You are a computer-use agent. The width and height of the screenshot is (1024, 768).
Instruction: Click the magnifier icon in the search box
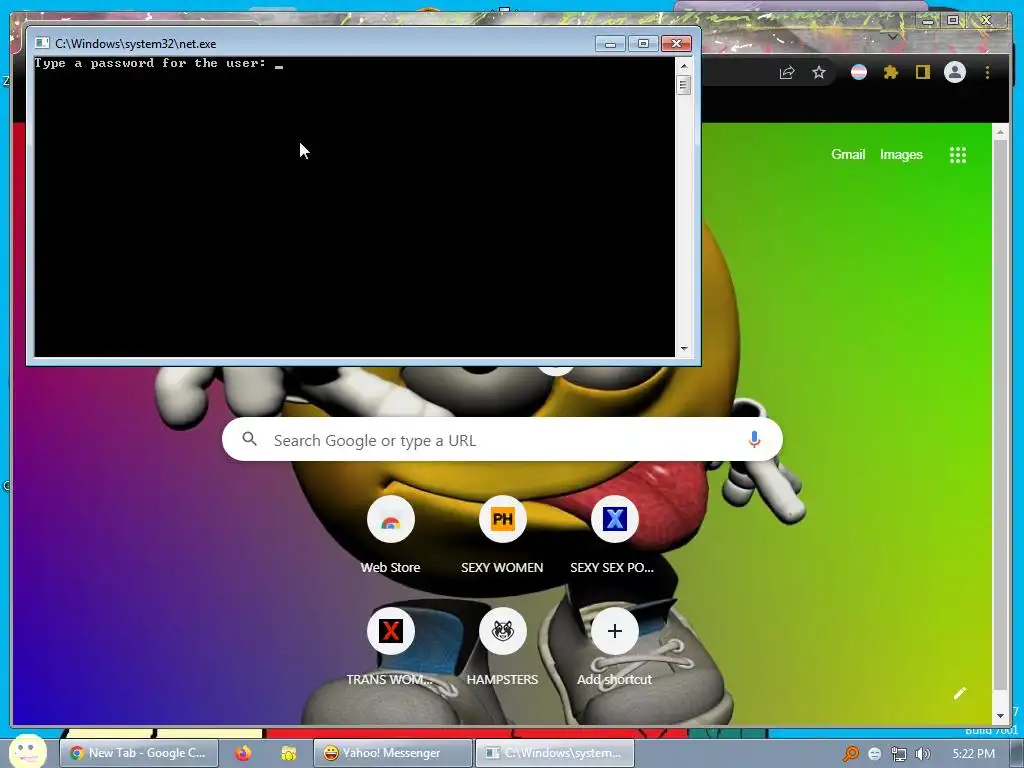point(249,439)
